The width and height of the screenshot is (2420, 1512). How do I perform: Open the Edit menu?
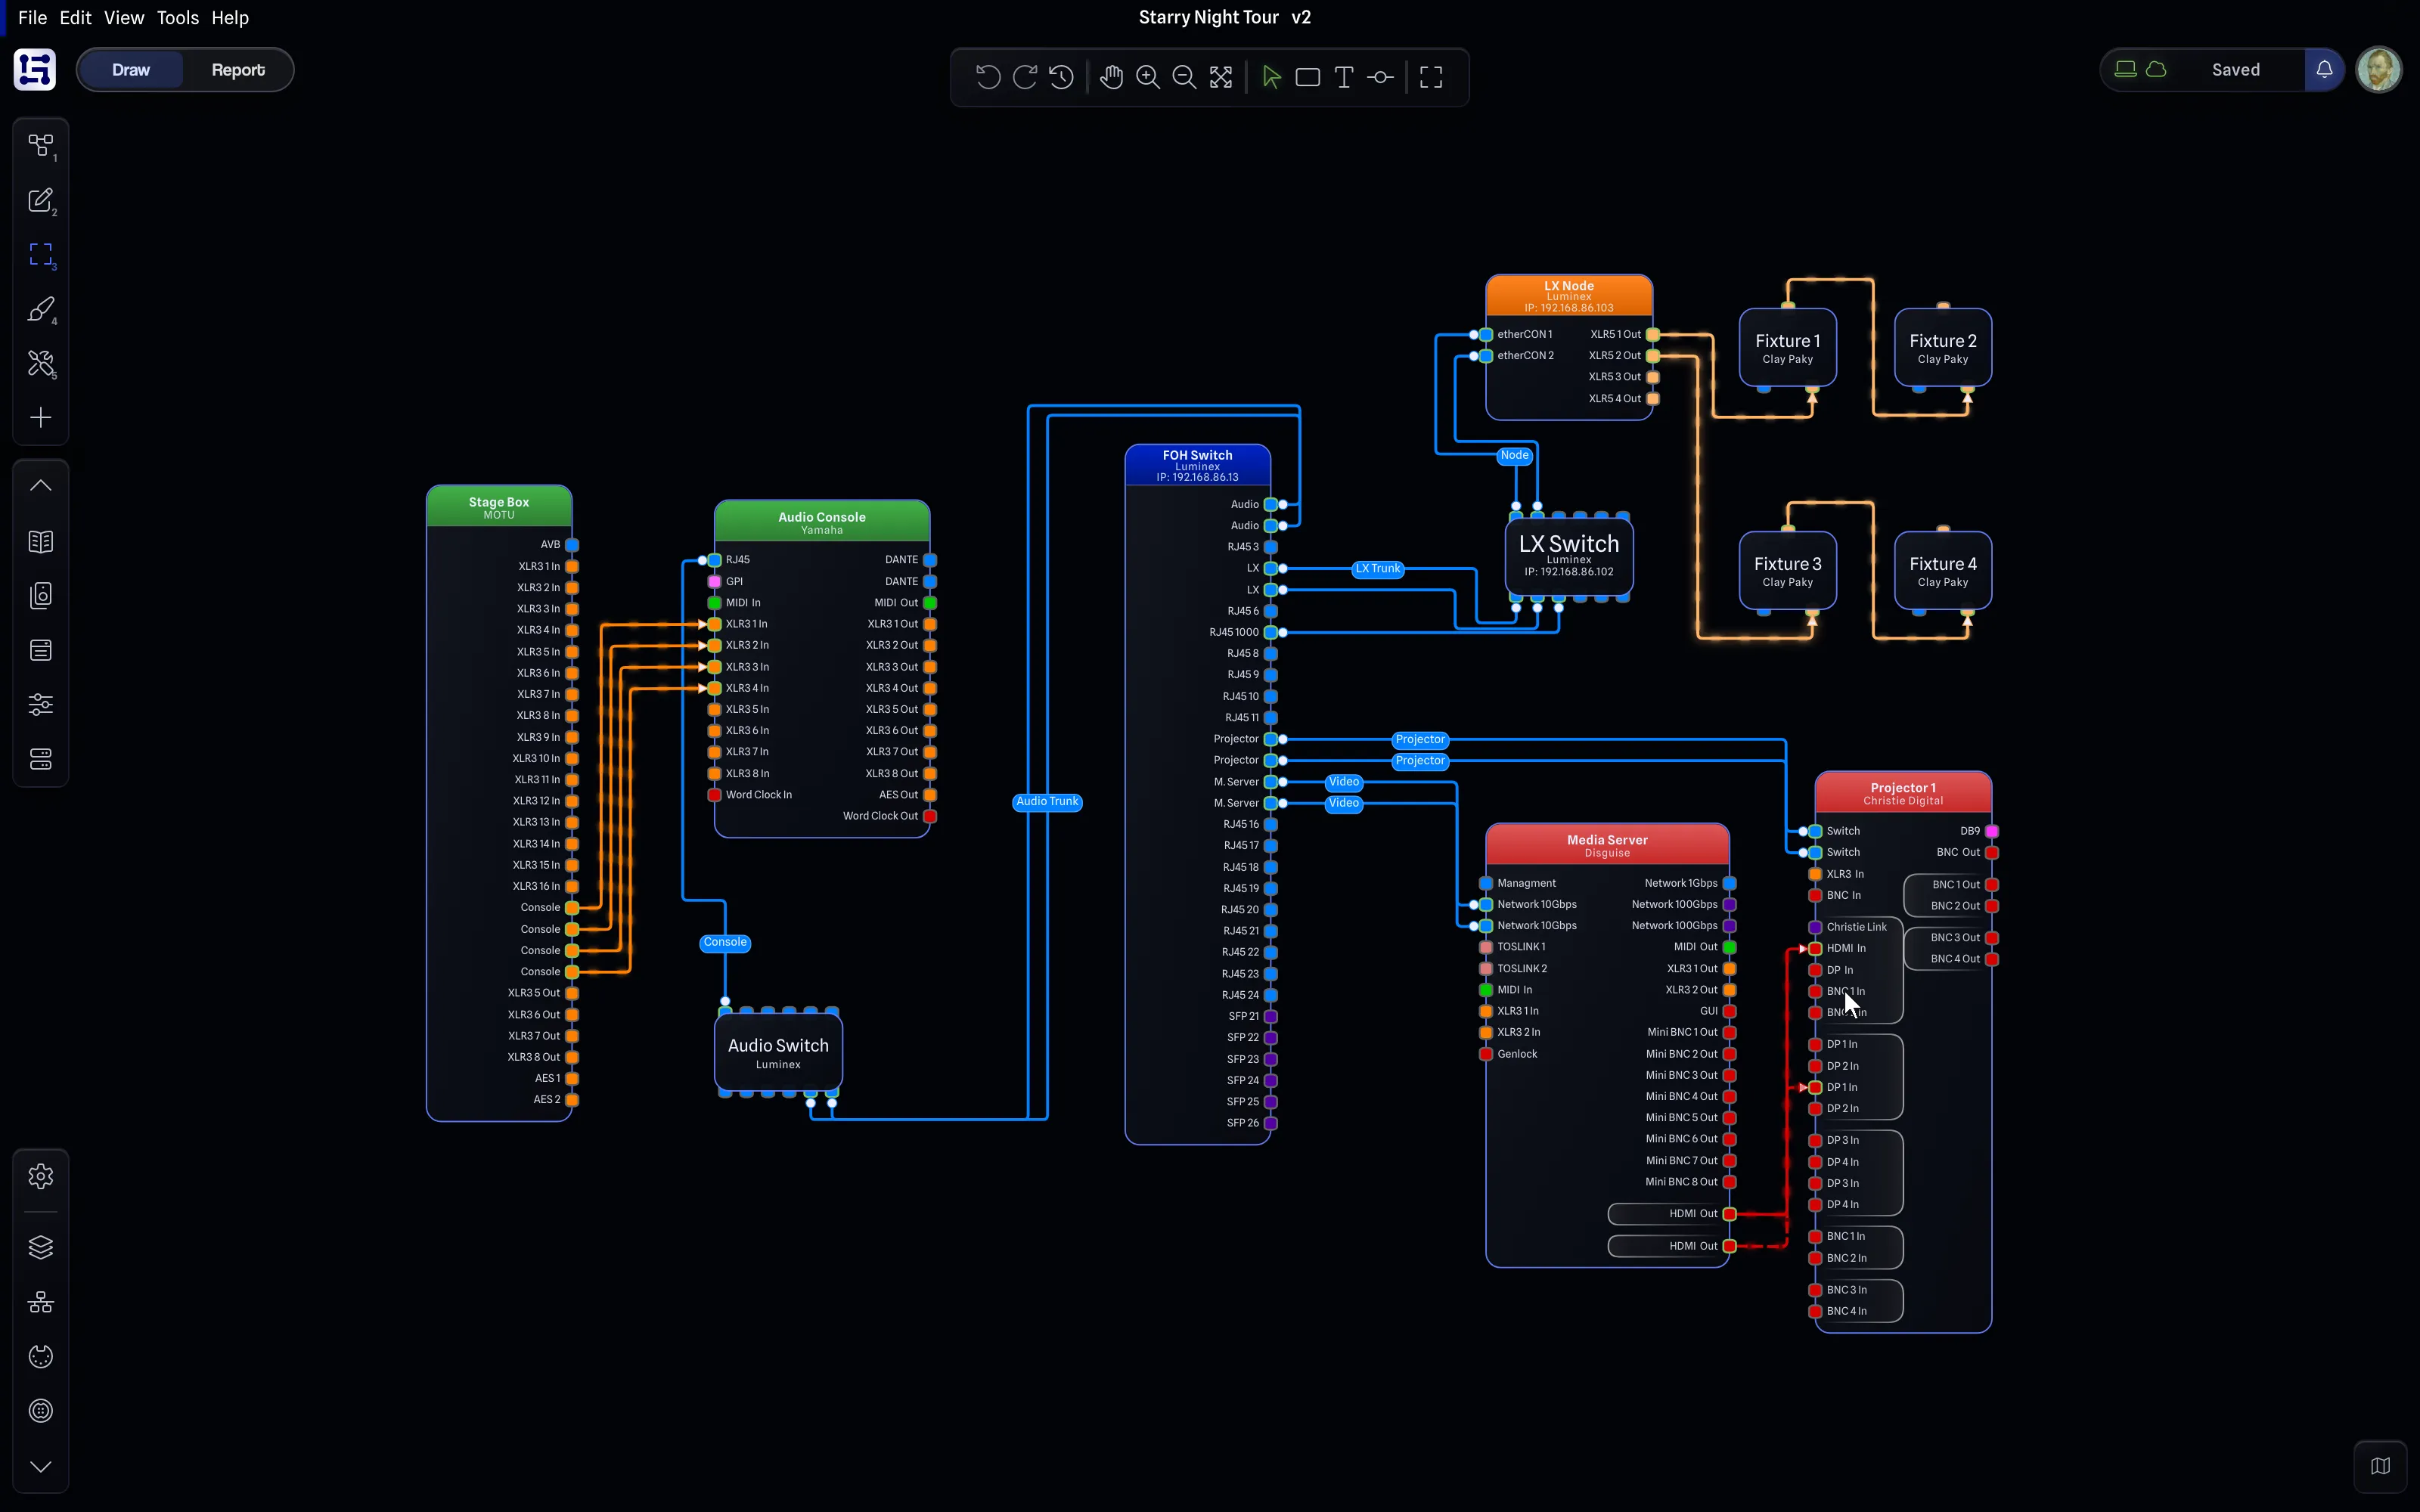pos(75,18)
